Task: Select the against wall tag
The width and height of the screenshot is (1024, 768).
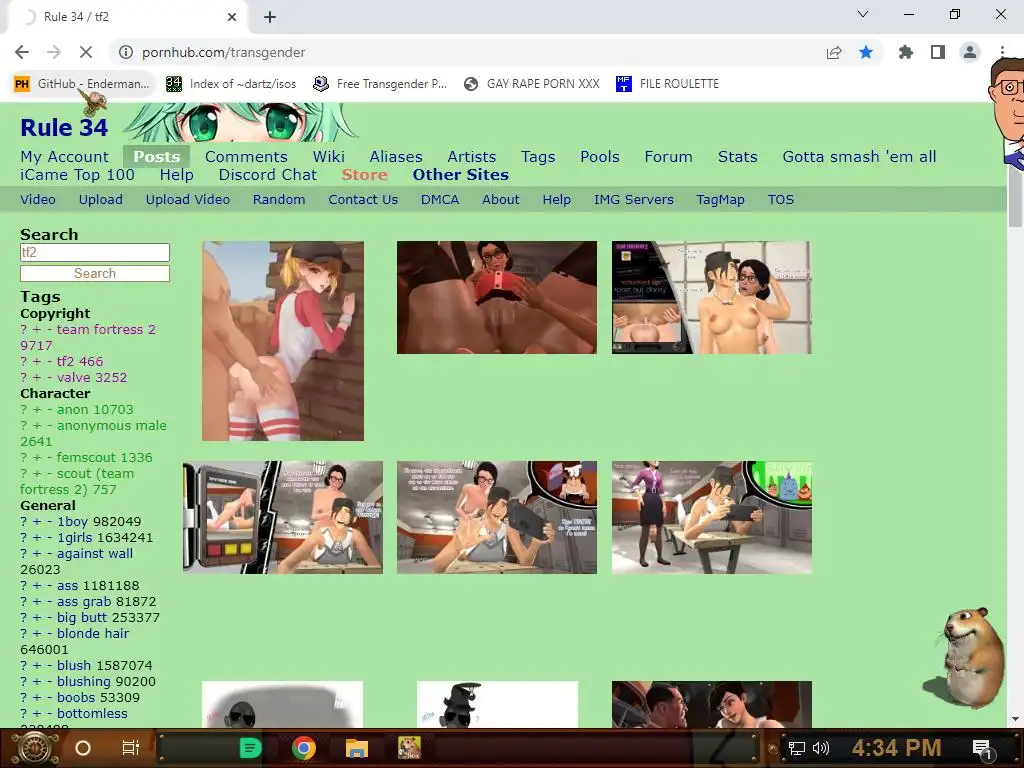Action: click(x=95, y=554)
